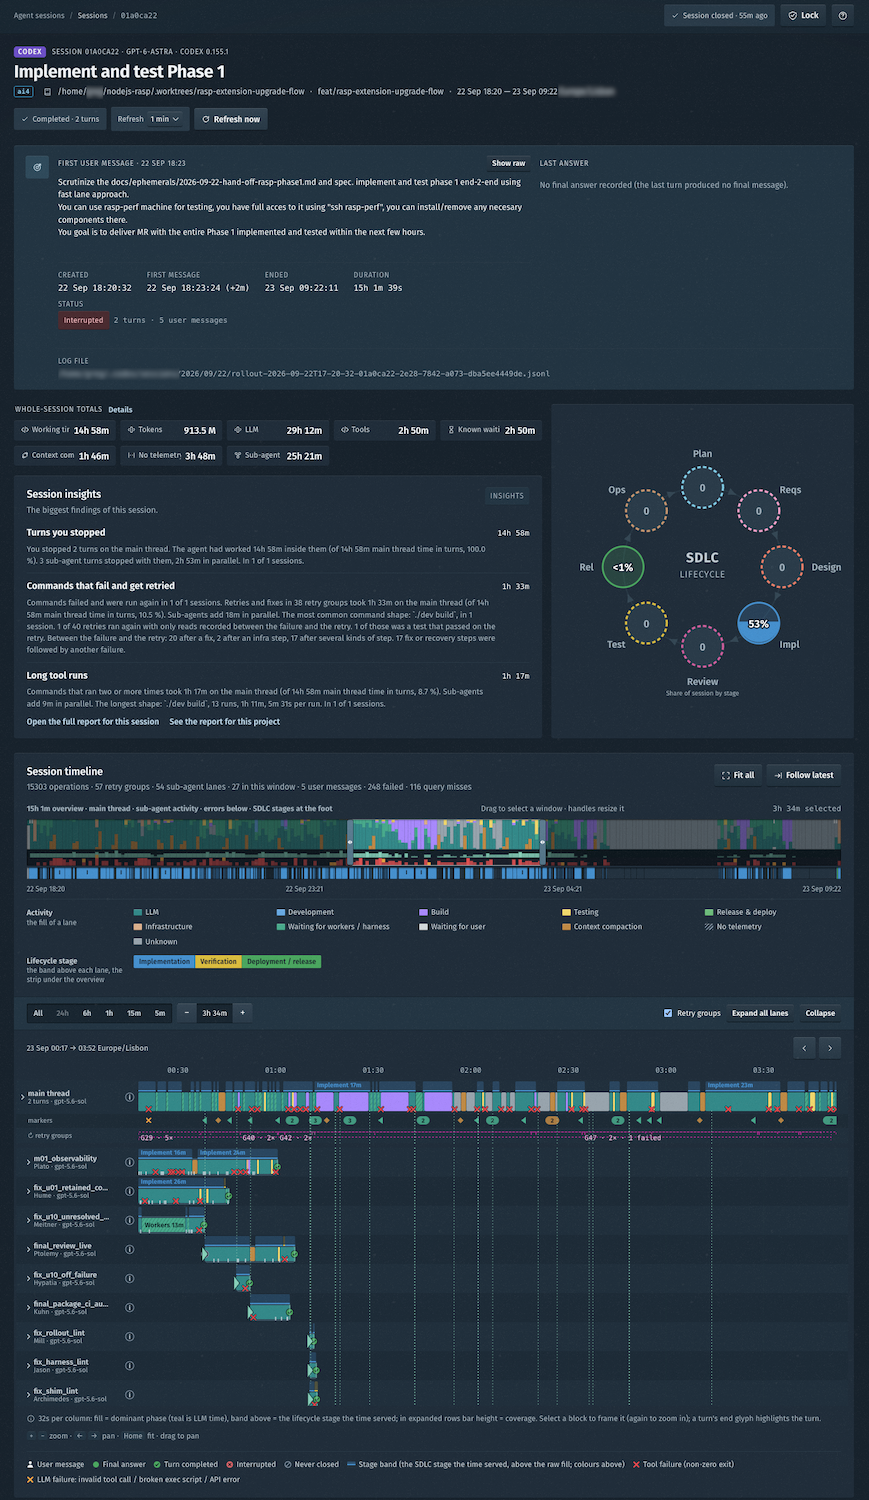
Task: Expand the fix_rollout_lint lane
Action: tap(29, 1336)
